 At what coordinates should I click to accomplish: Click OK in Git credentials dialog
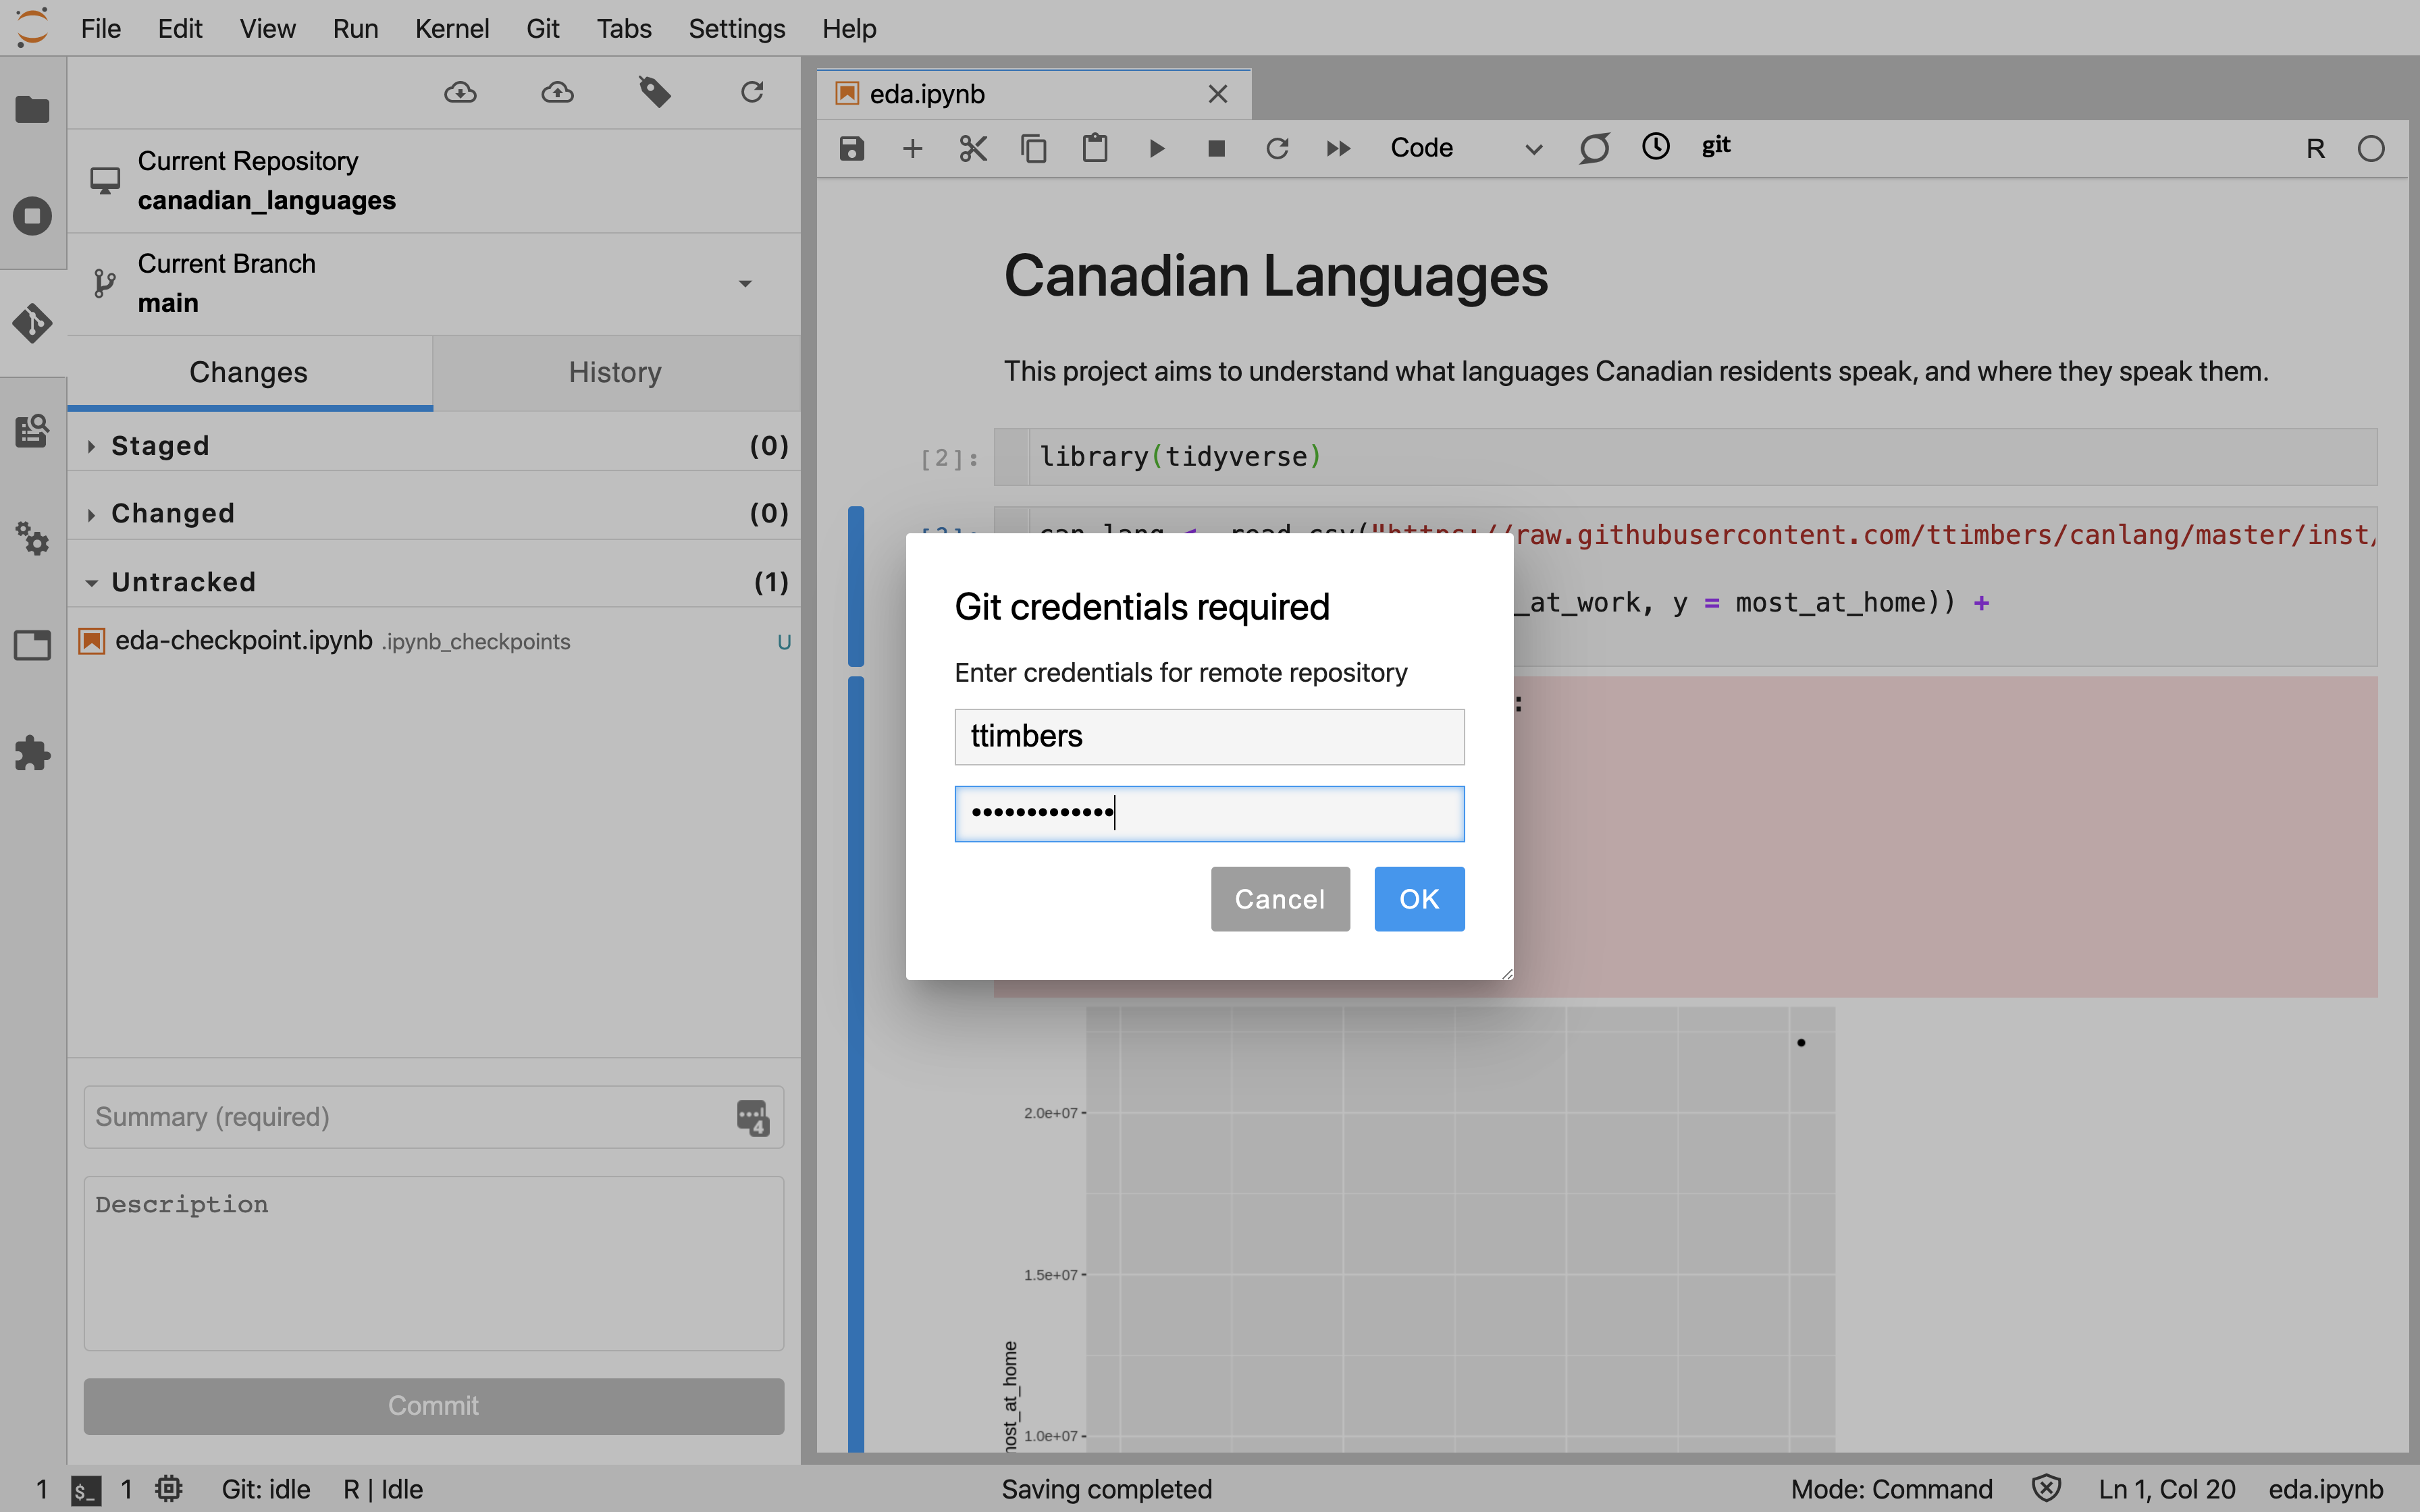pyautogui.click(x=1419, y=899)
